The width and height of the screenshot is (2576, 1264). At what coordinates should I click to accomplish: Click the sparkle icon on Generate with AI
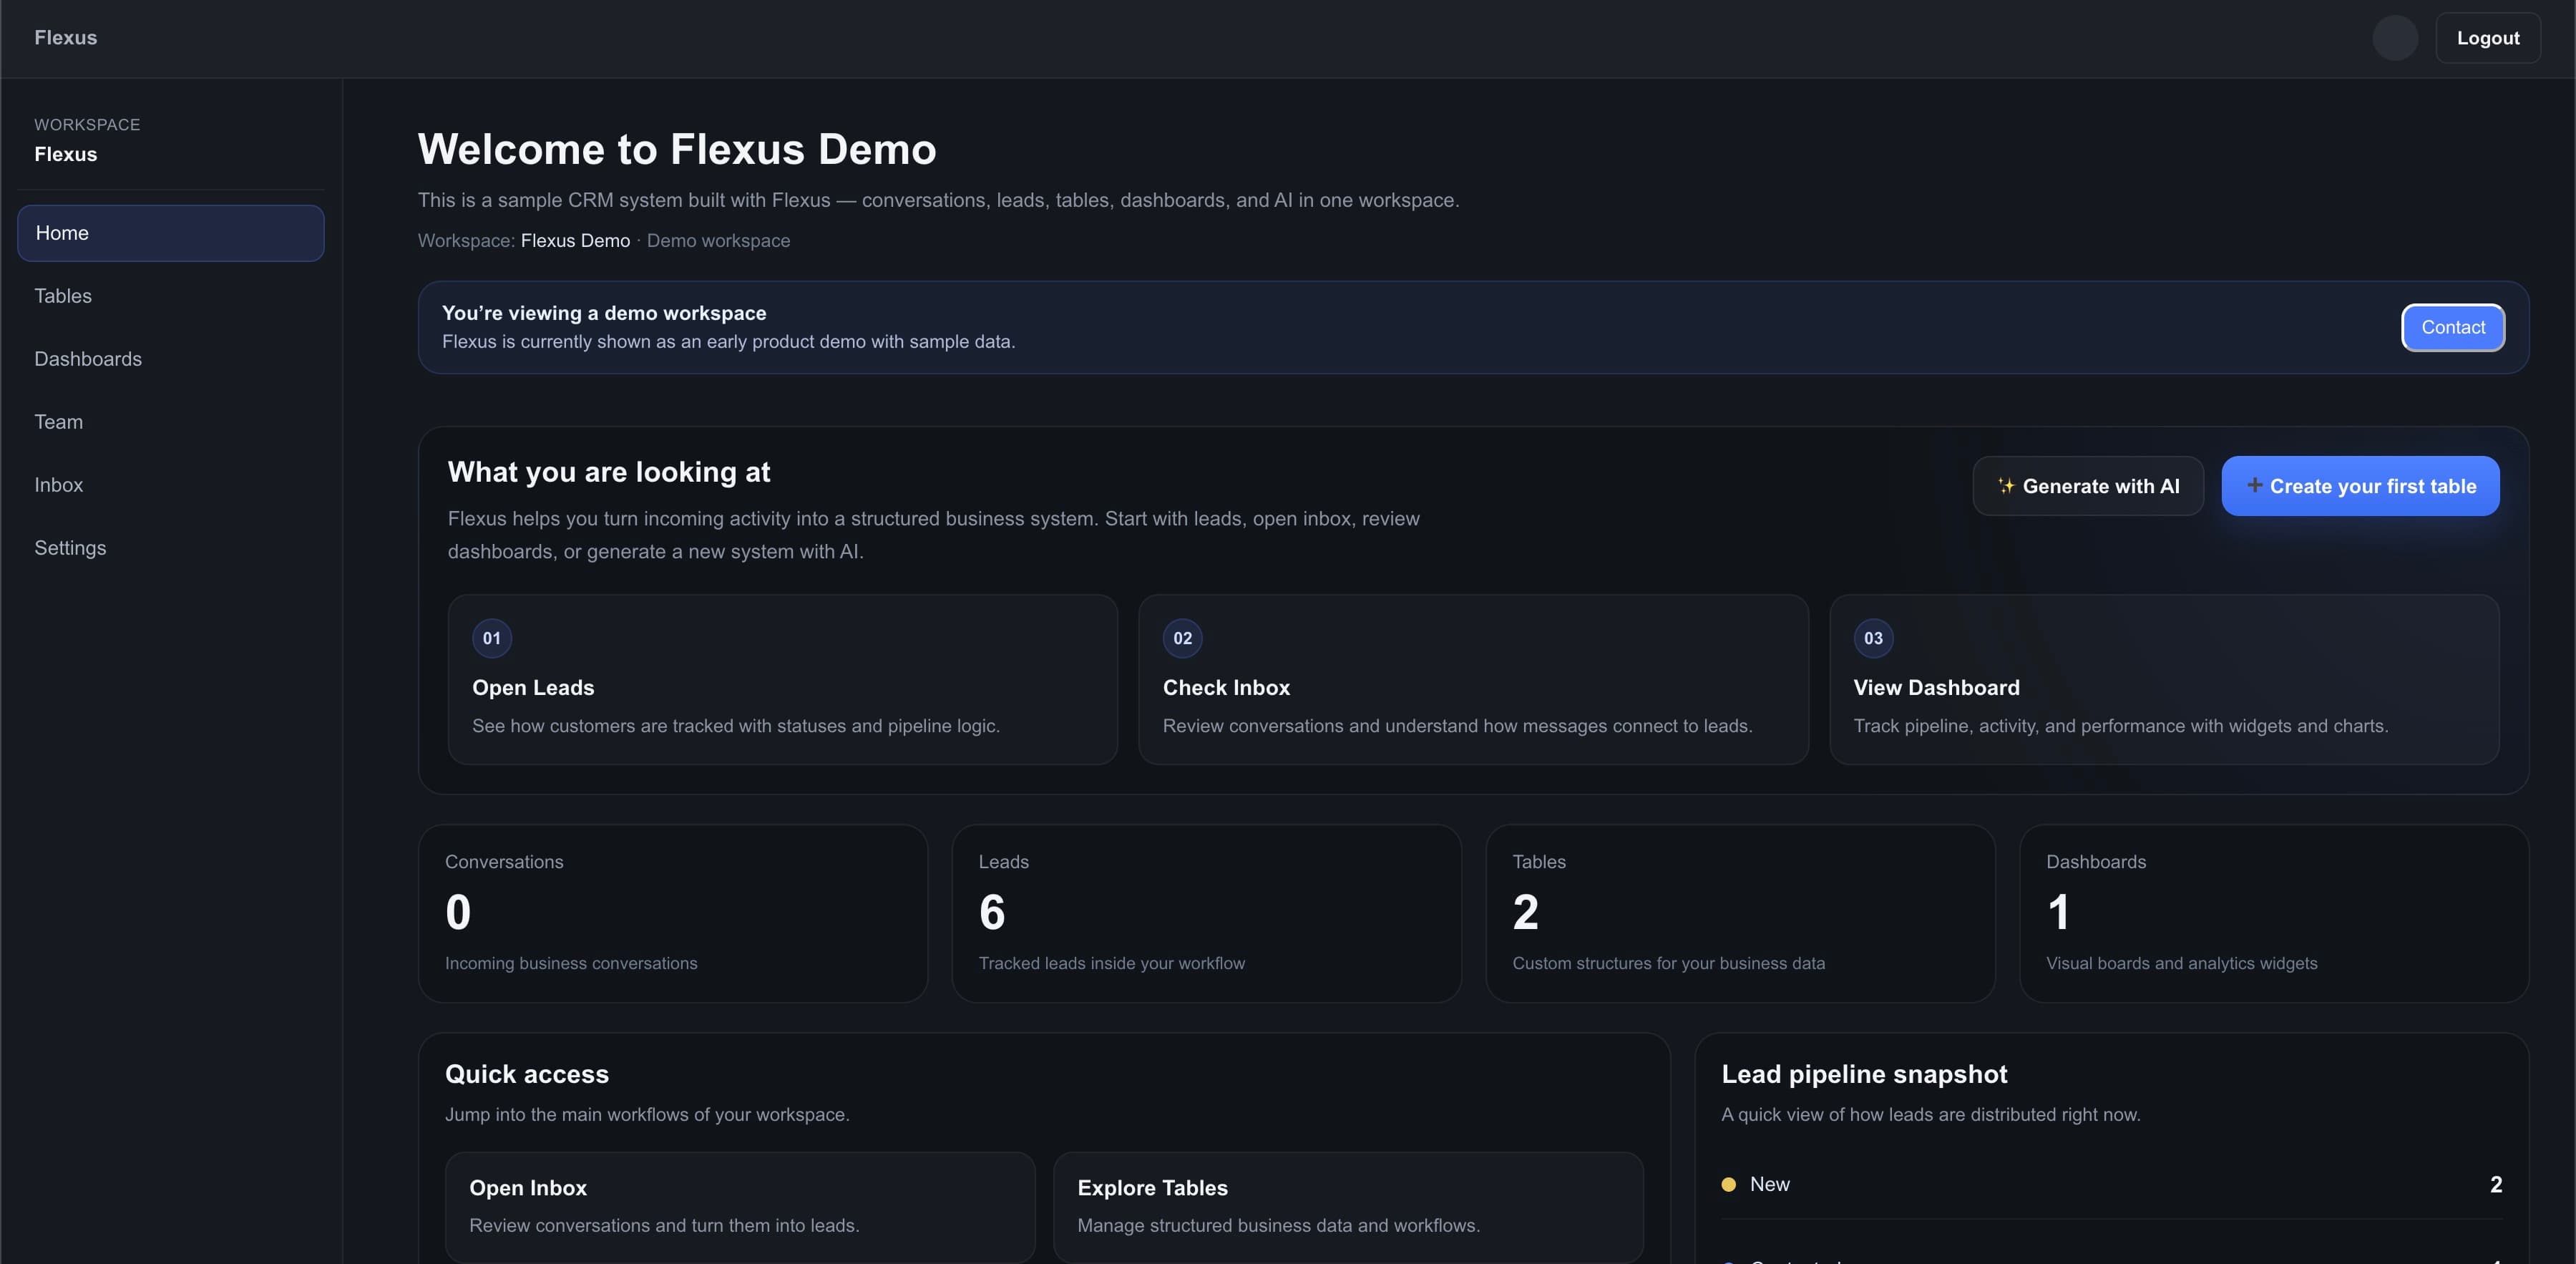click(2006, 486)
